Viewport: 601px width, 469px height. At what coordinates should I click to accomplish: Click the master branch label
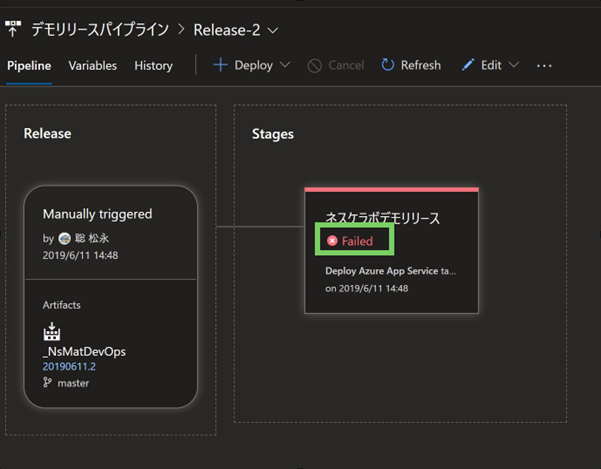pyautogui.click(x=73, y=383)
